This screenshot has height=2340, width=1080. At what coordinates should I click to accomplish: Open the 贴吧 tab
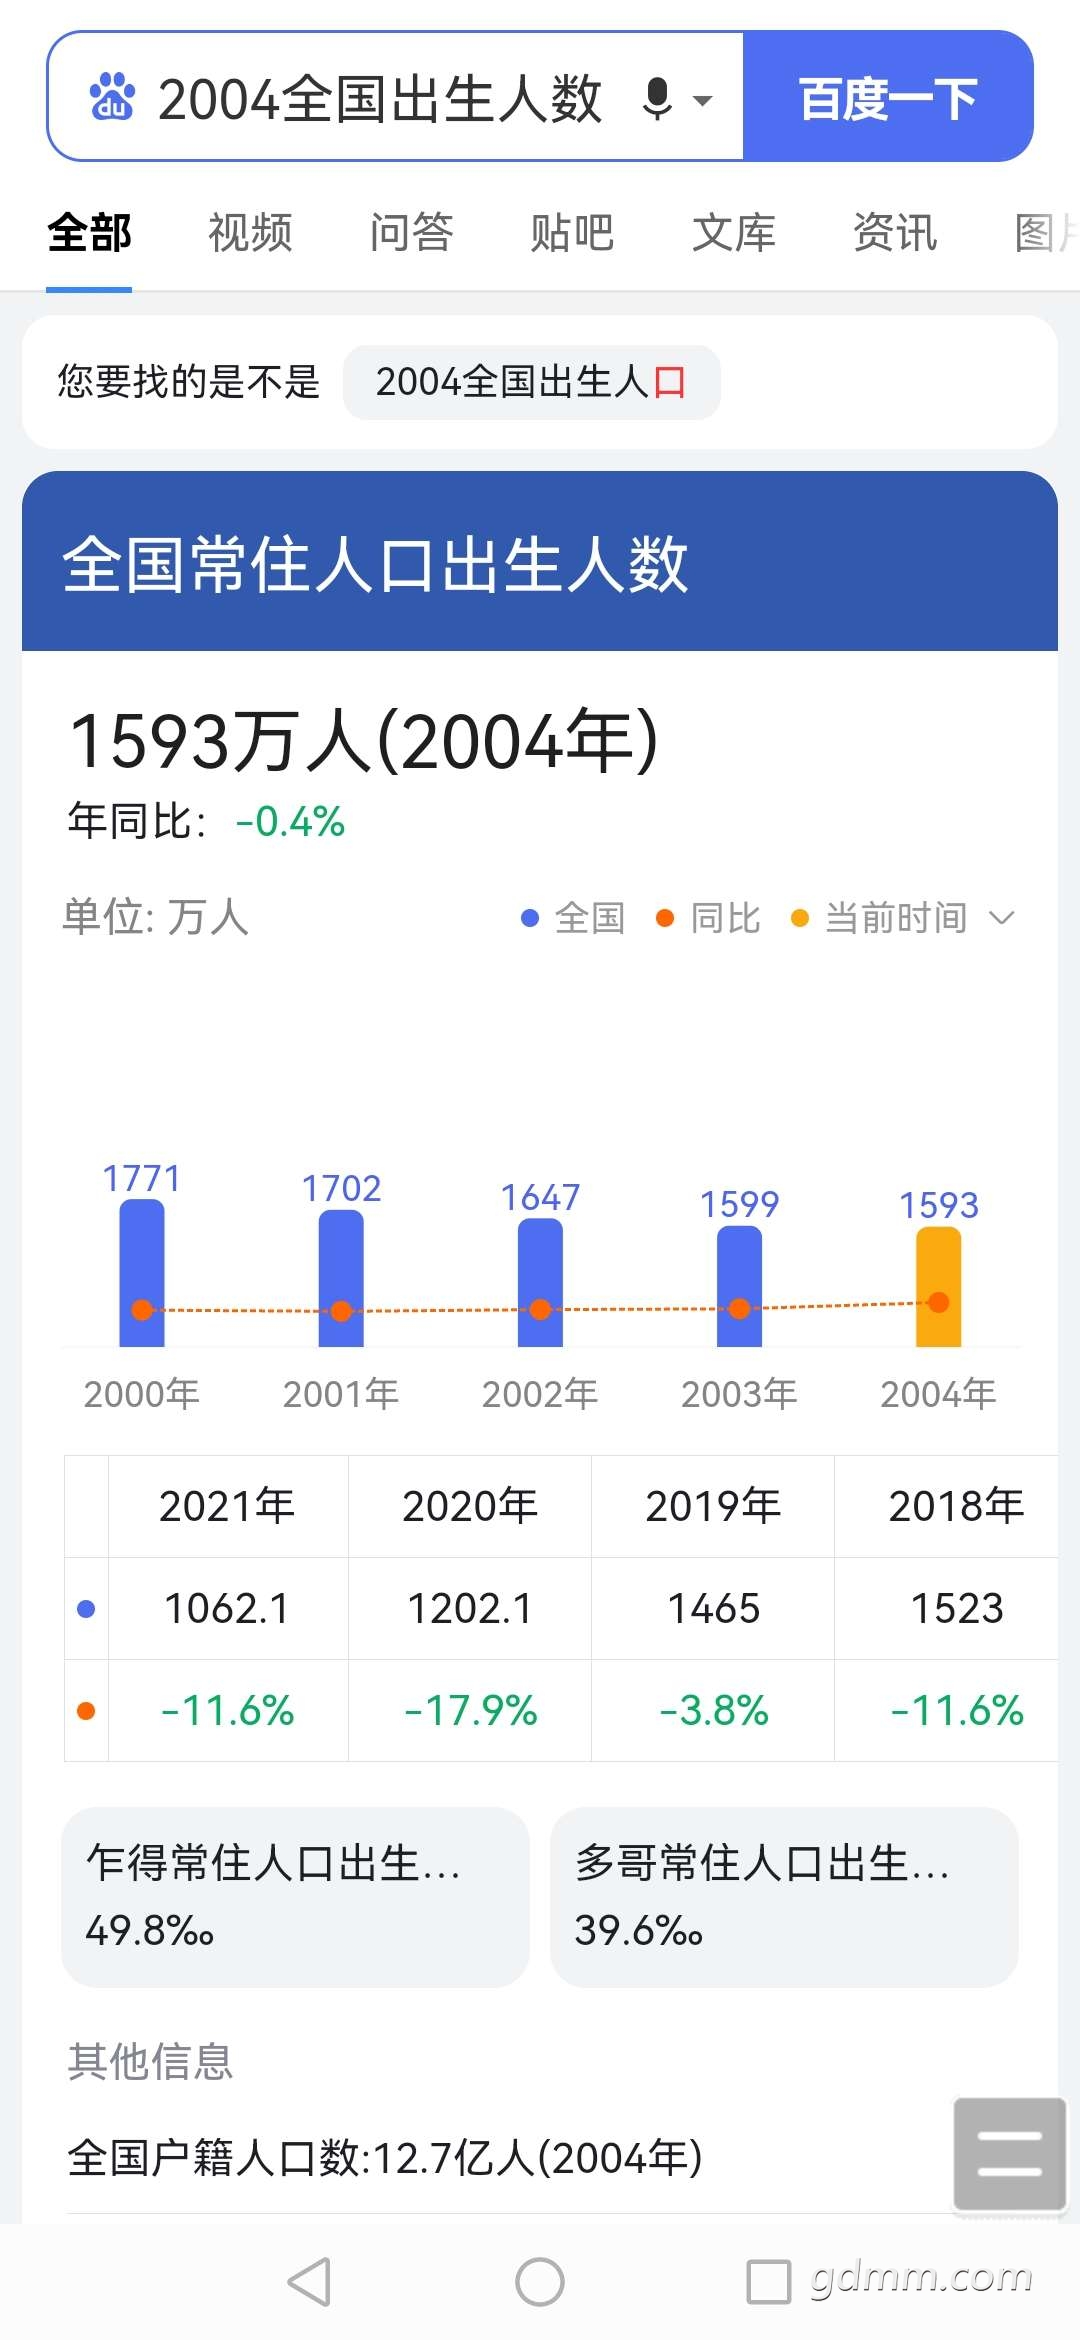click(572, 233)
